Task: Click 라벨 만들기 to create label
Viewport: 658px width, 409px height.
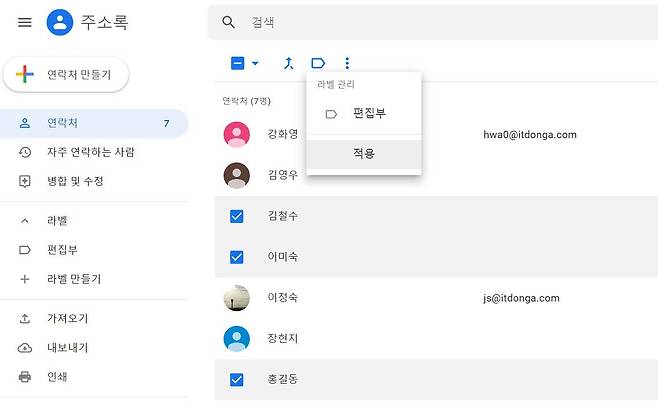Action: tap(73, 279)
